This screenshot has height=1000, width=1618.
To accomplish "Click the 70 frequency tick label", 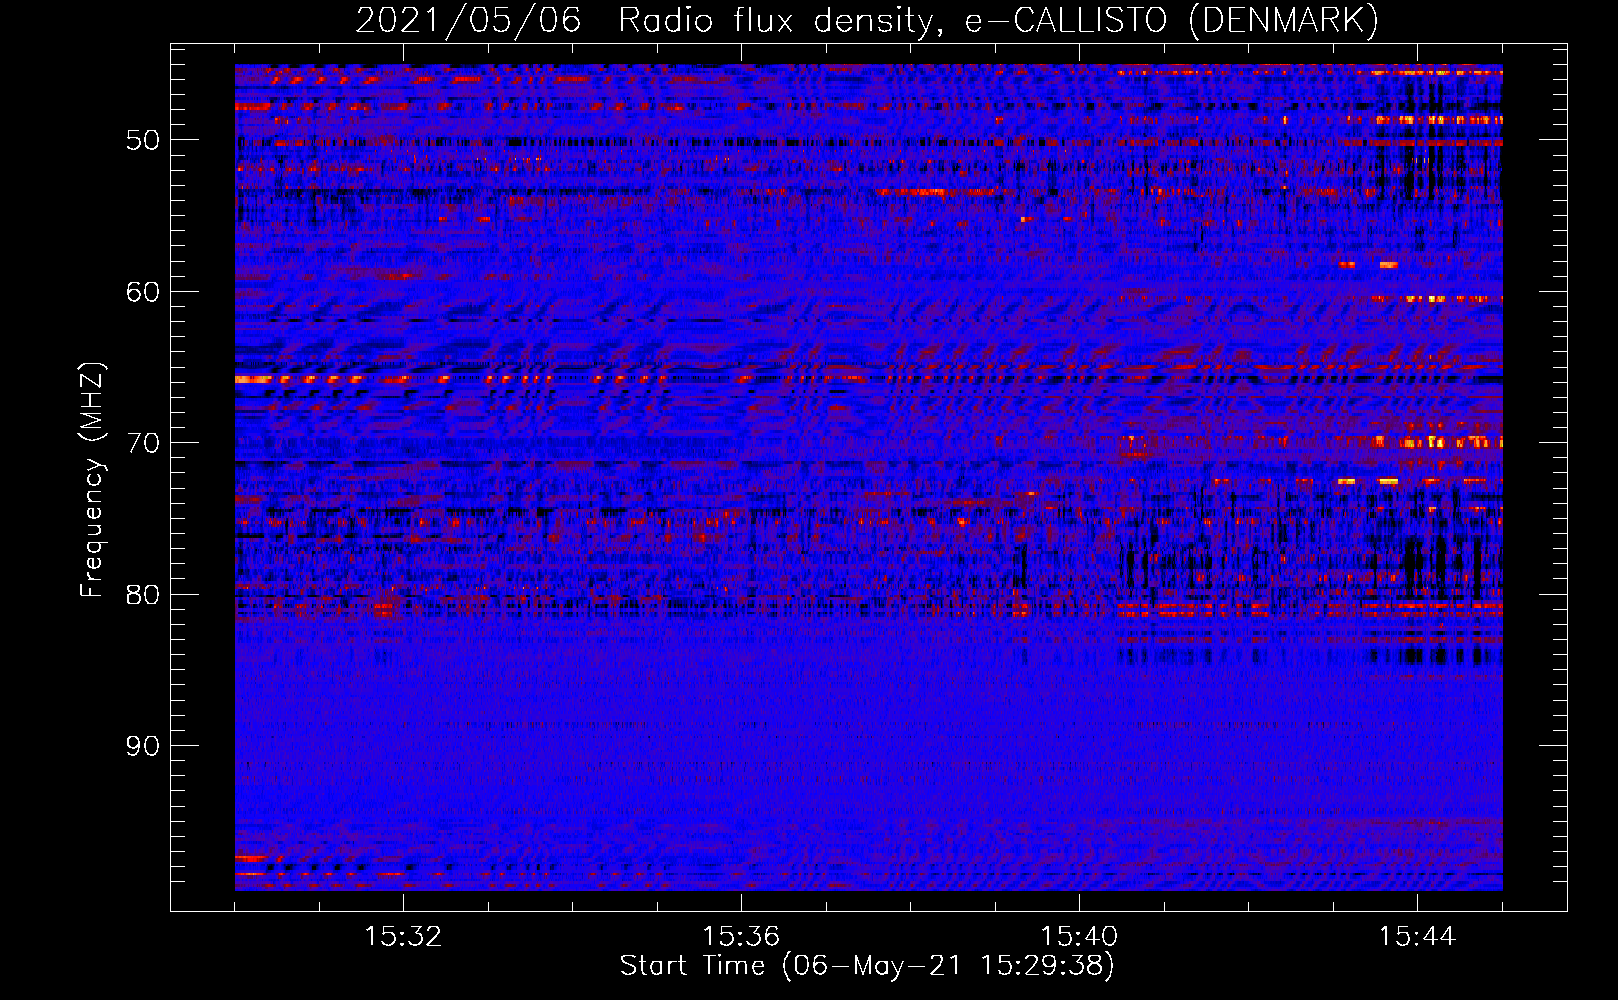I will point(143,443).
